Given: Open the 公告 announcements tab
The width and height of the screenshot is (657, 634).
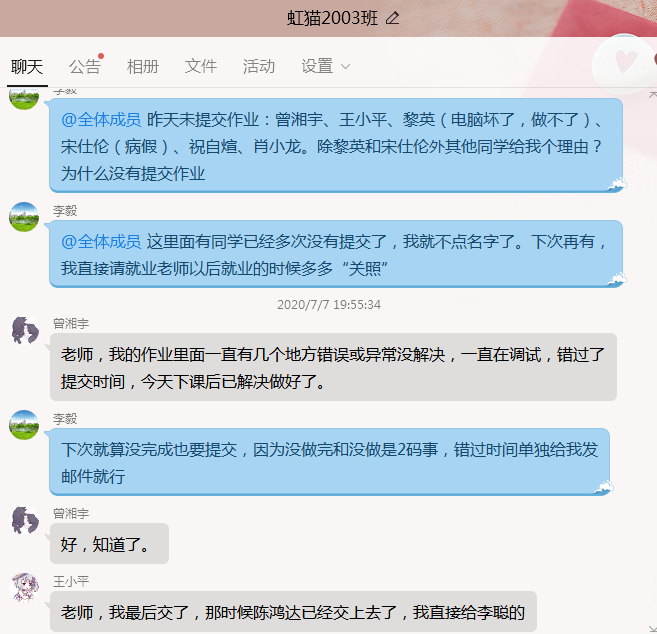Looking at the screenshot, I should [85, 66].
